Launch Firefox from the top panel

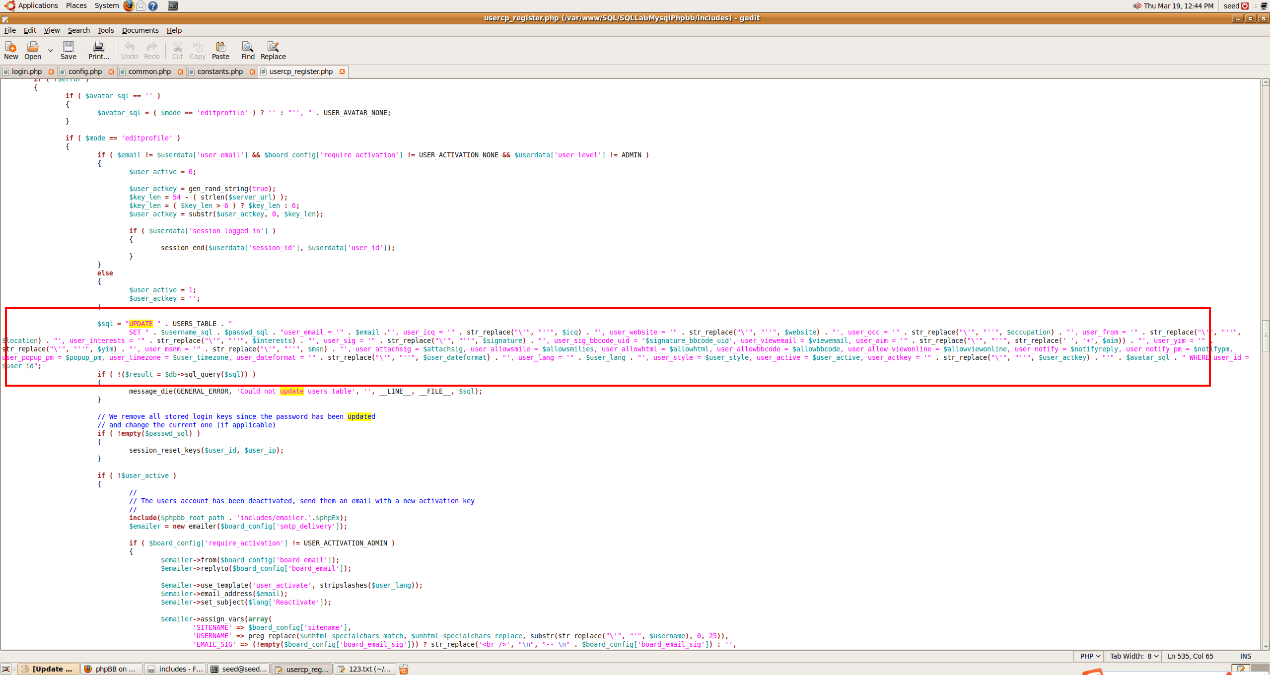click(x=128, y=6)
